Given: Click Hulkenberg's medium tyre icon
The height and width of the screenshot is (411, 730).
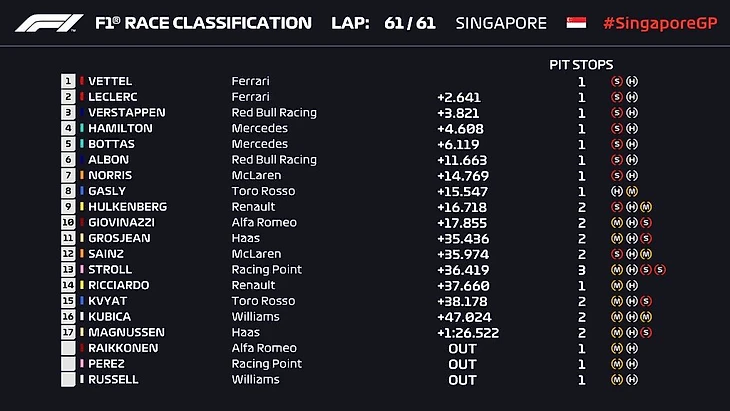Looking at the screenshot, I should coord(646,207).
